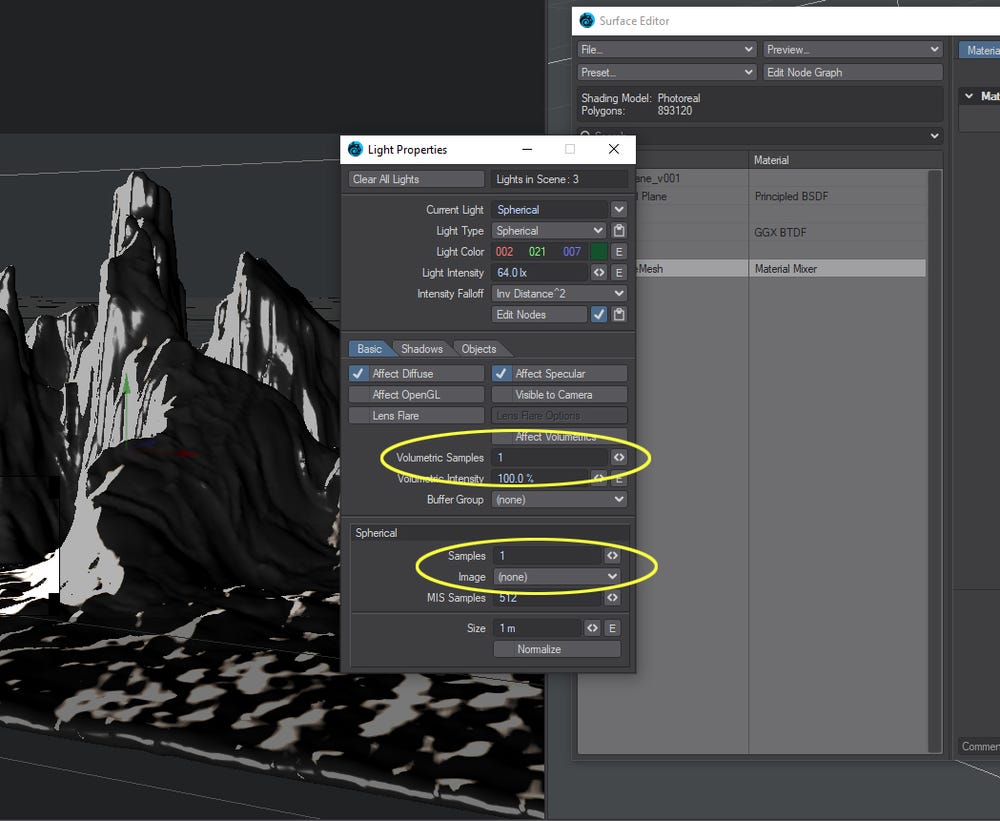
Task: Open the Intensity Falloff dropdown
Action: (559, 294)
